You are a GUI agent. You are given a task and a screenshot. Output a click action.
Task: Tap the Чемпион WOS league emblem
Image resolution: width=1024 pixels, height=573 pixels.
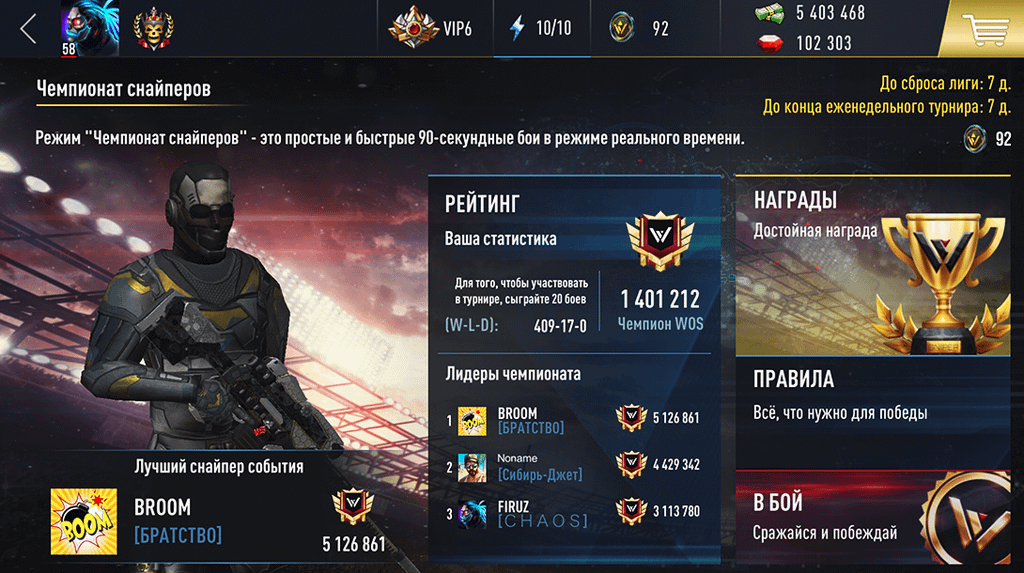coord(660,240)
